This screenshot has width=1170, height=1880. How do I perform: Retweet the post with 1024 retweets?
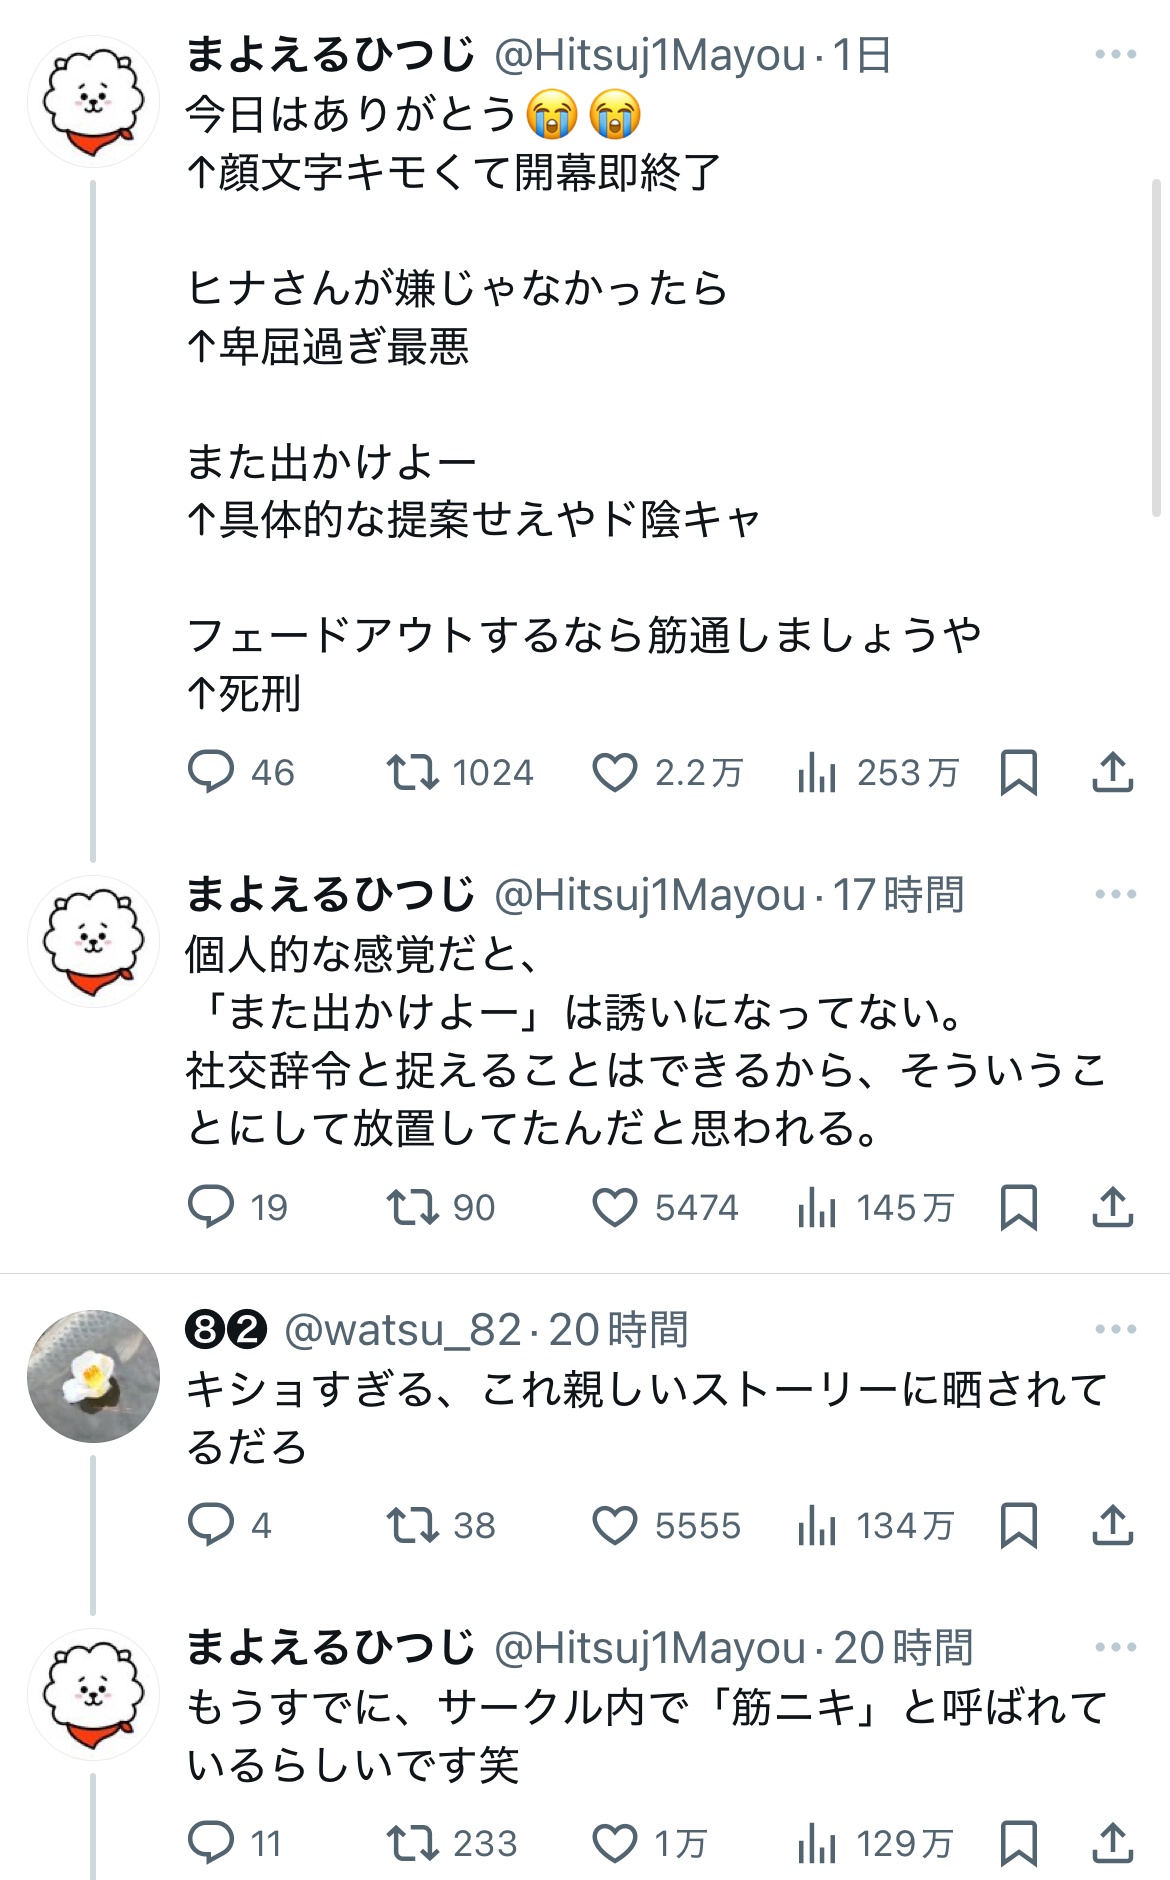(412, 772)
